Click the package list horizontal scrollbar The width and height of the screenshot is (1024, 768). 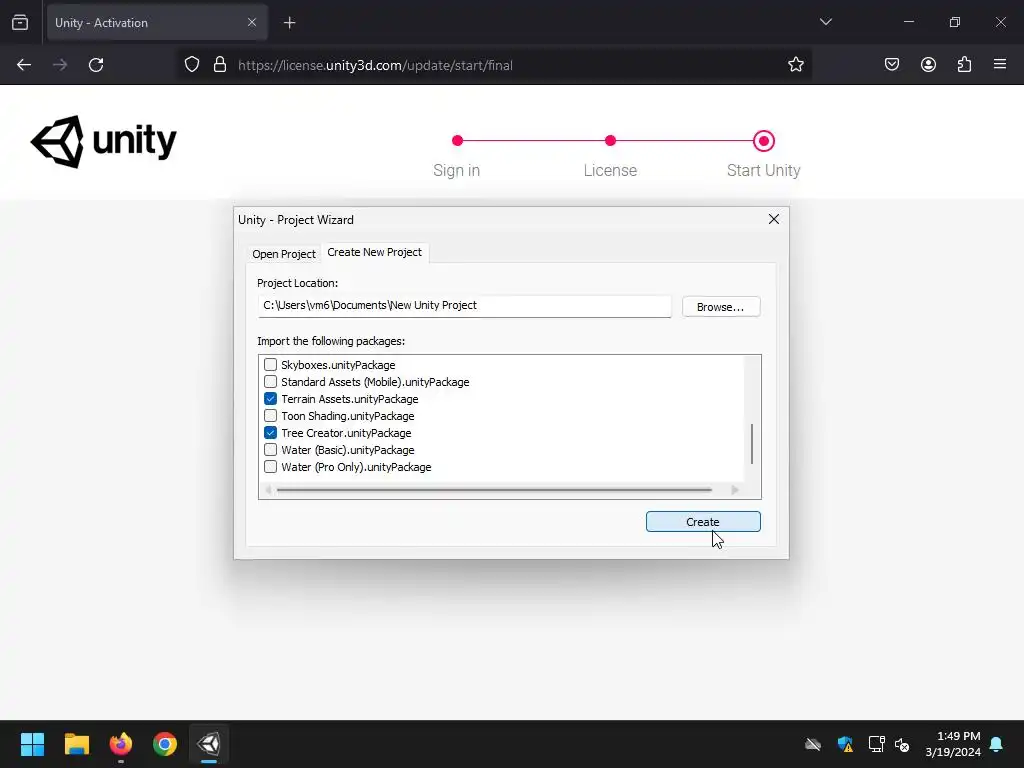[494, 489]
